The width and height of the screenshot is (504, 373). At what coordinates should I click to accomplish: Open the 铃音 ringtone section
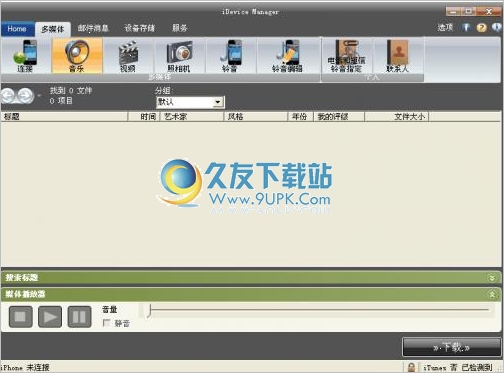click(231, 55)
